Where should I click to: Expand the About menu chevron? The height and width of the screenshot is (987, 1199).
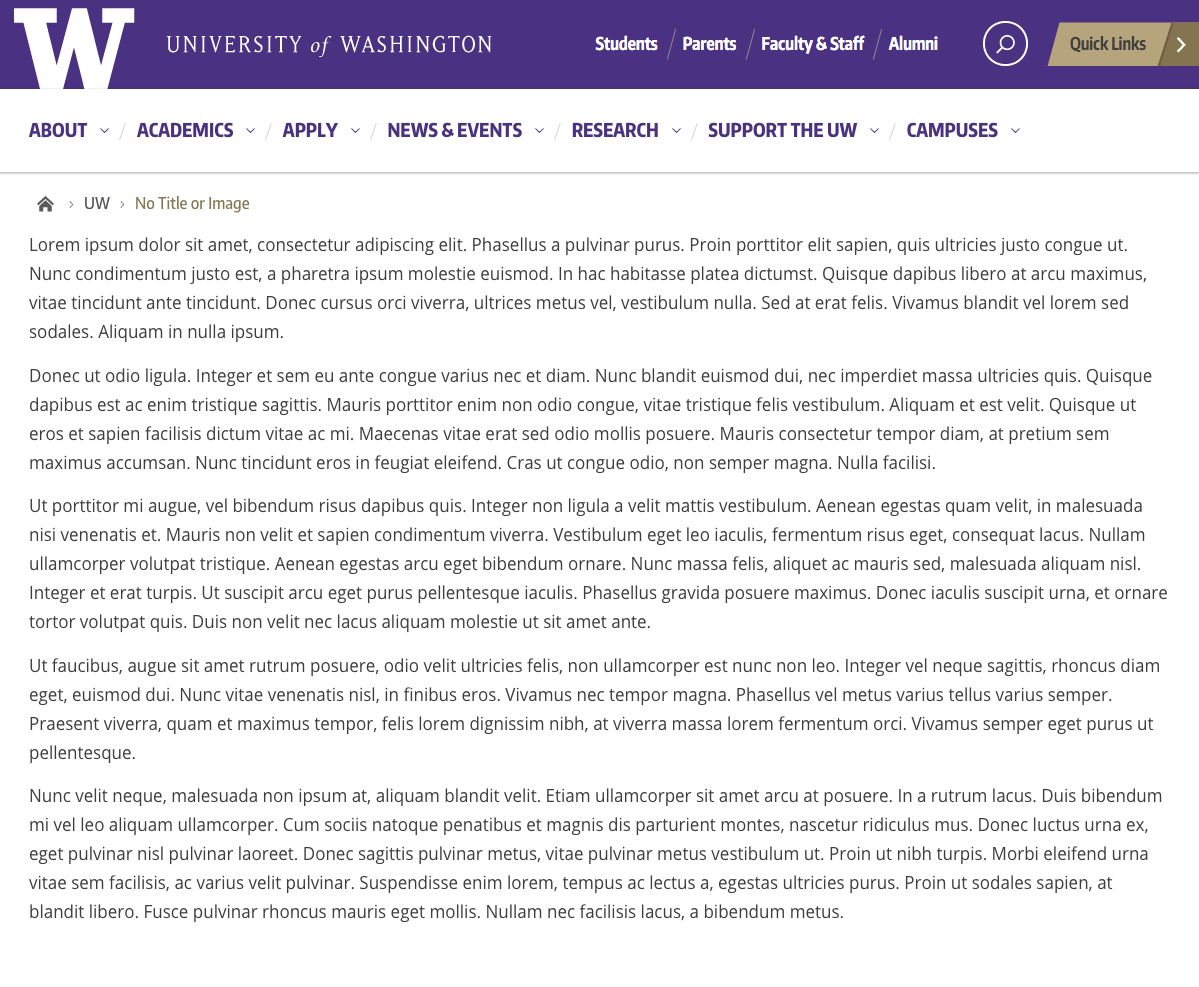104,131
